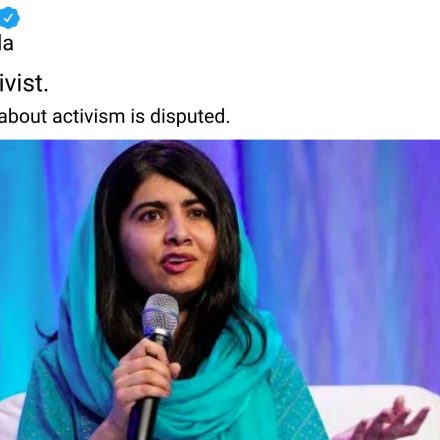Open the profile via the name ending "la"
This screenshot has height=440, width=440.
(6, 44)
